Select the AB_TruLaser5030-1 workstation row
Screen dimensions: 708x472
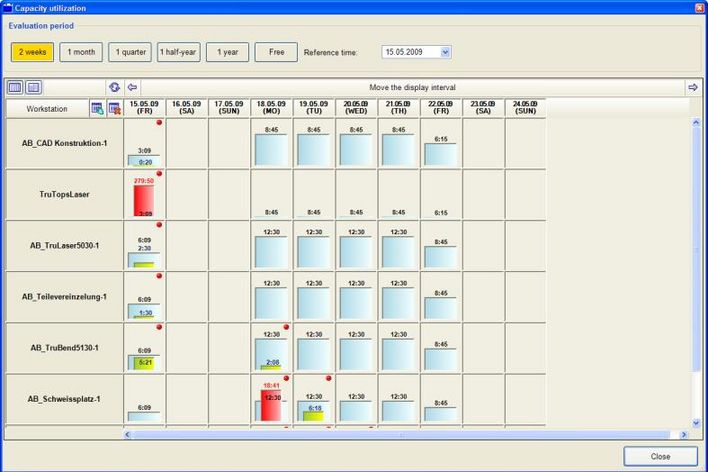64,246
